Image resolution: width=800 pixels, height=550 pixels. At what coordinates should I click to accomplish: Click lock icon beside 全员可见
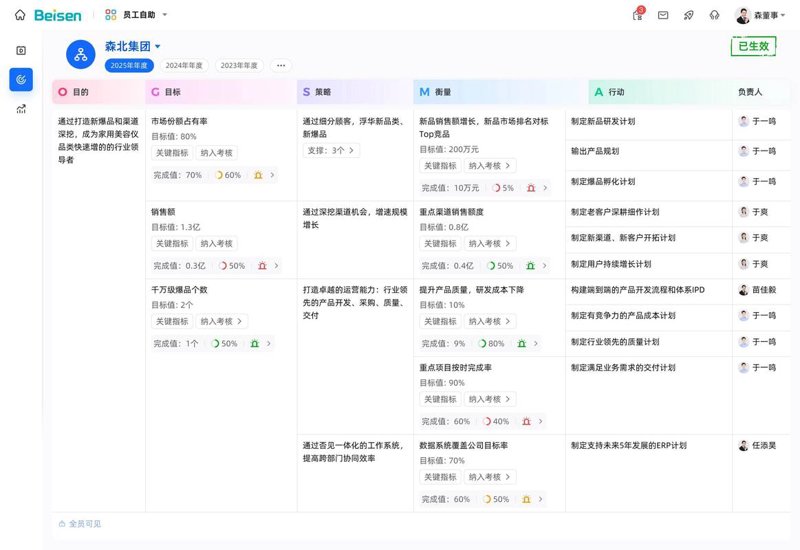pyautogui.click(x=62, y=524)
